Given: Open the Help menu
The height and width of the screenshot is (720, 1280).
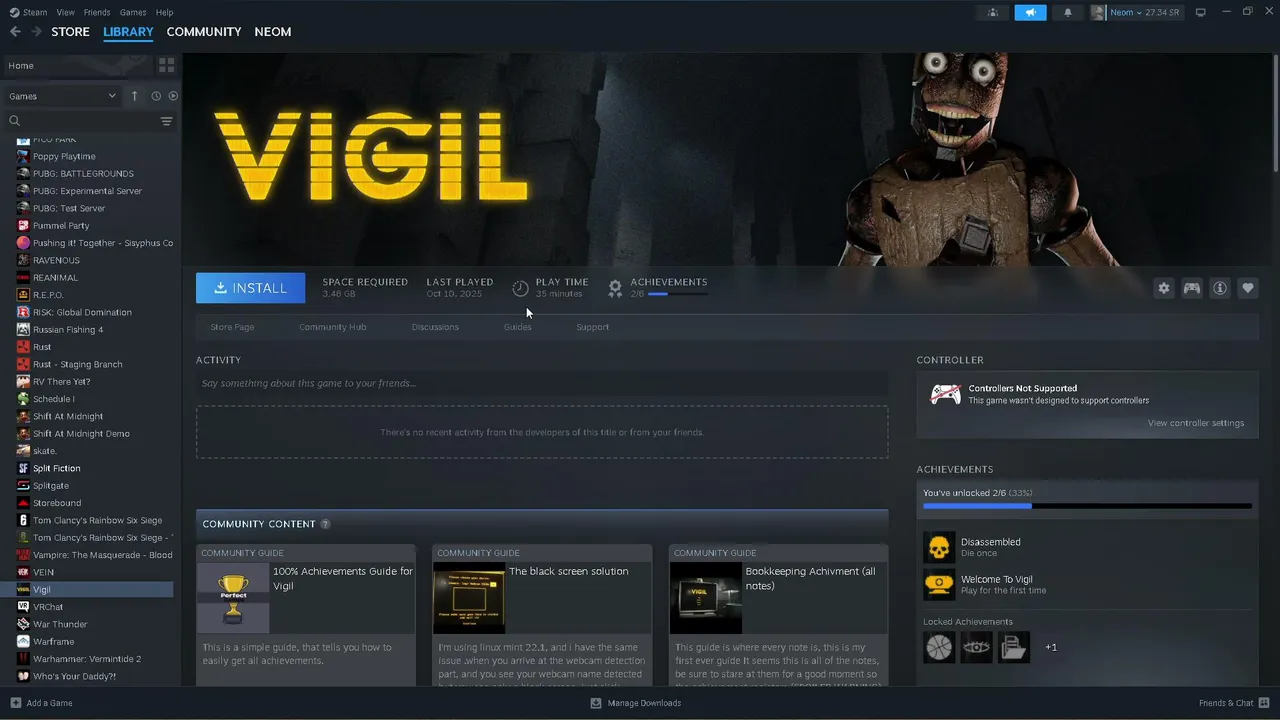Looking at the screenshot, I should (165, 12).
